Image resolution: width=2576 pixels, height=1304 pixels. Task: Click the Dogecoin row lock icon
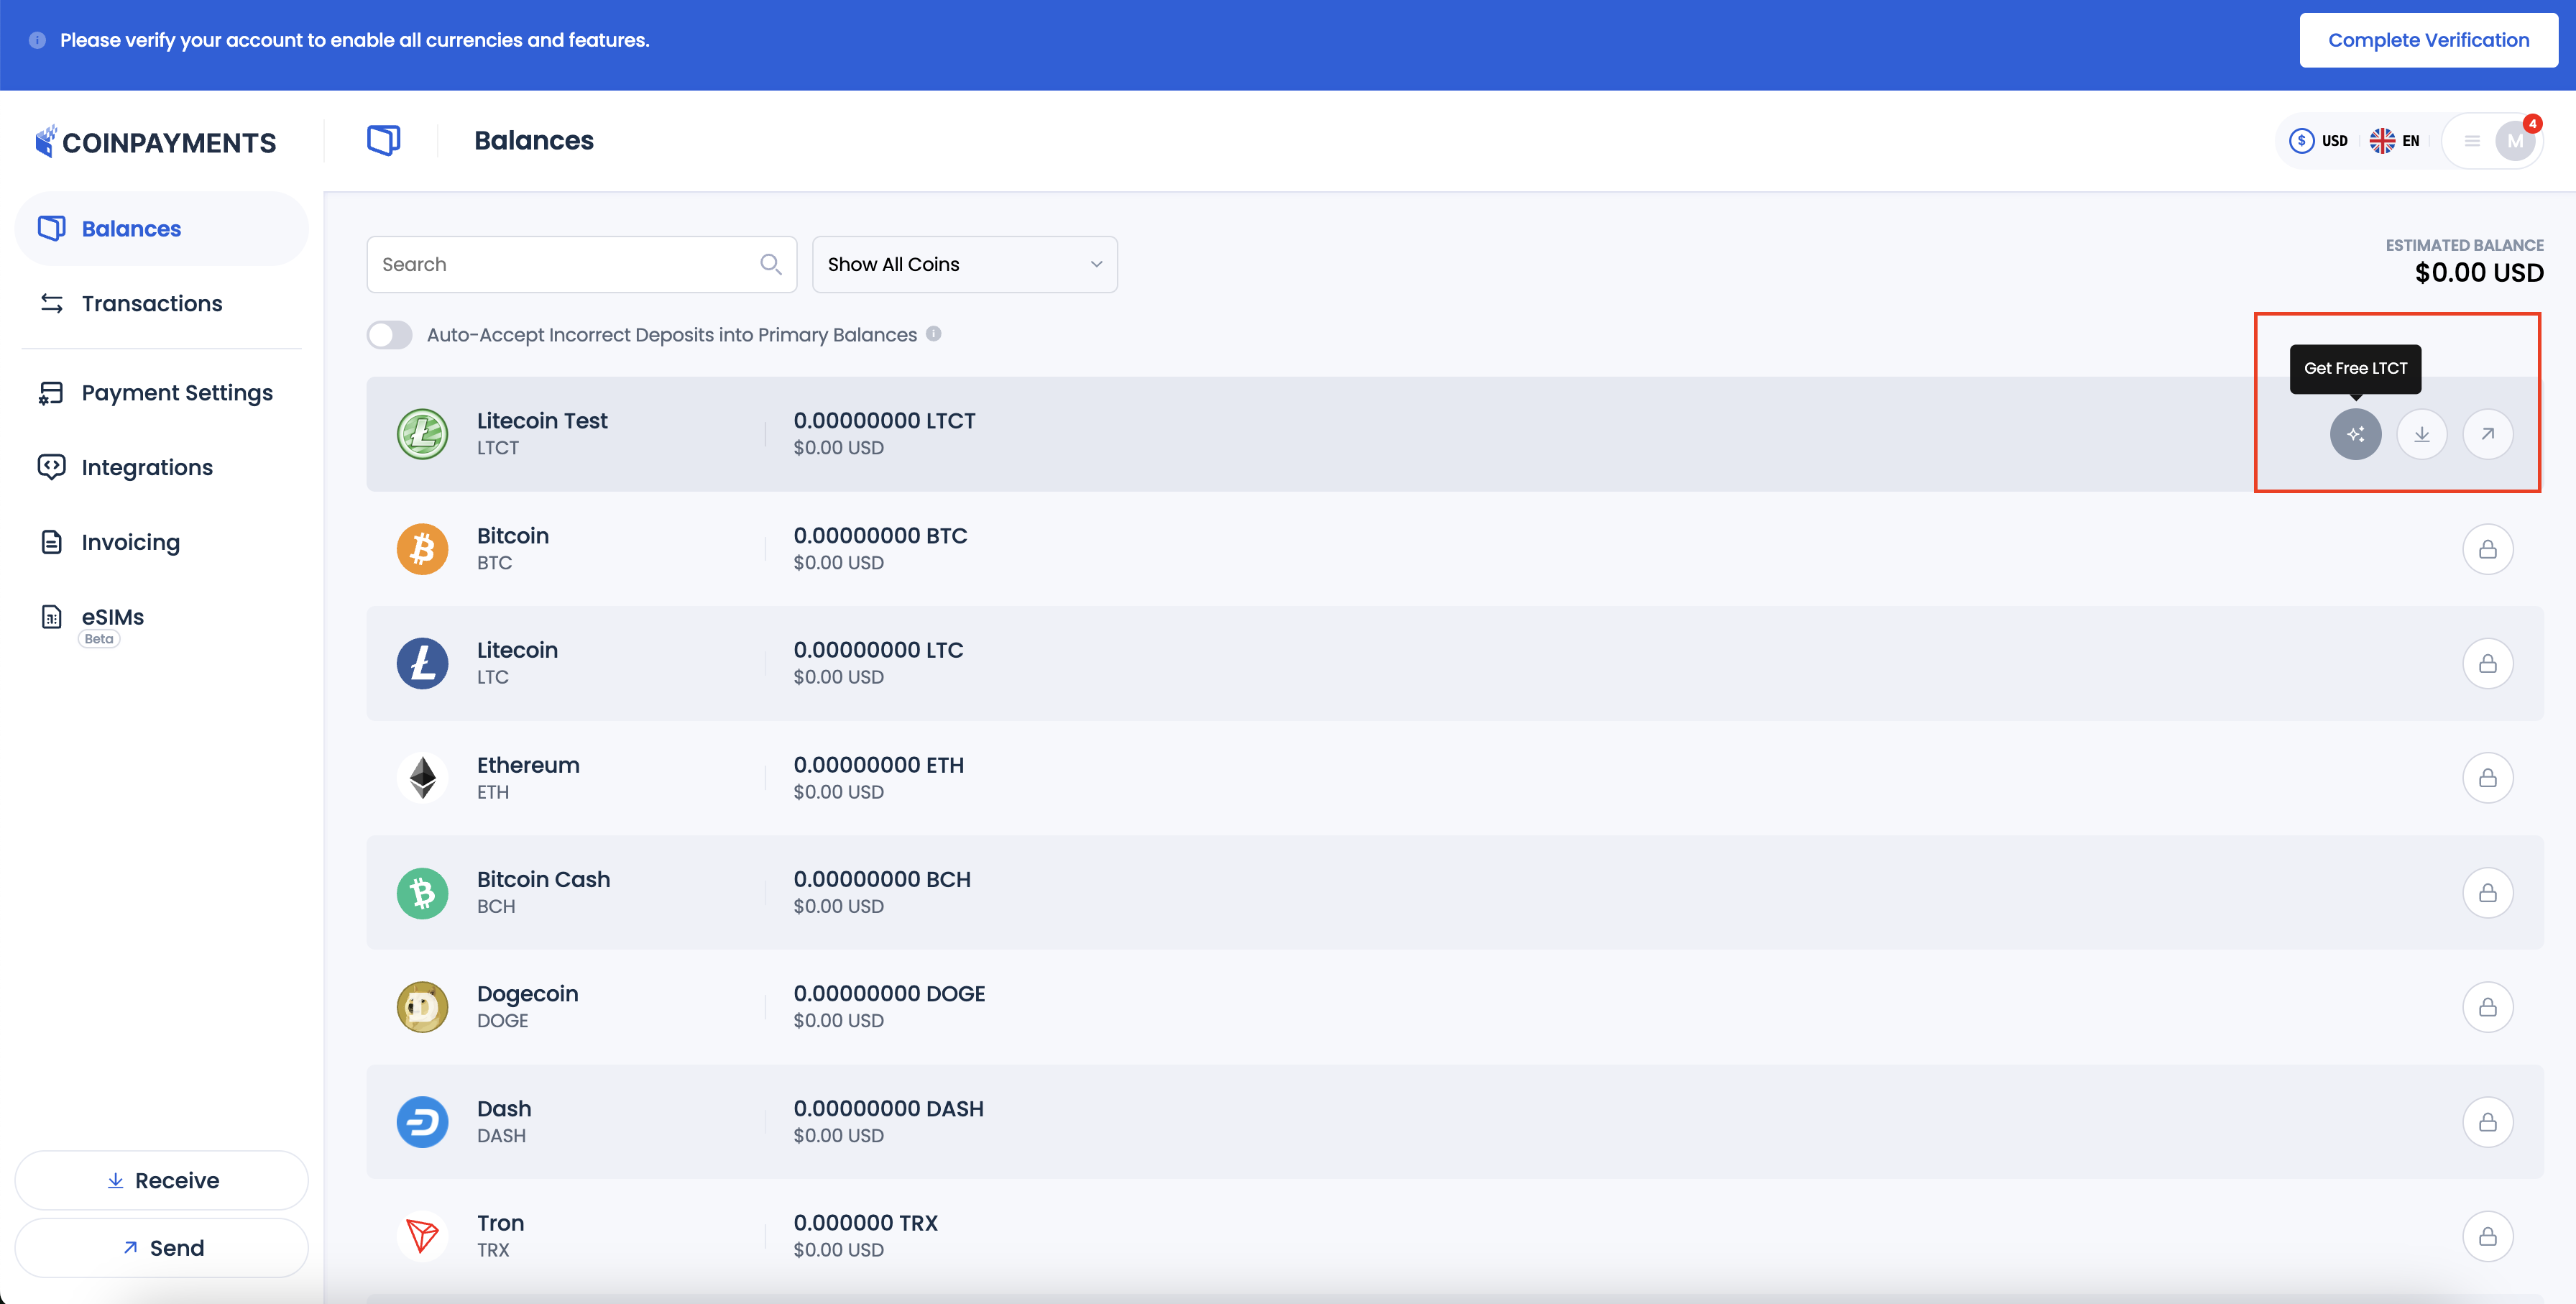point(2487,1007)
